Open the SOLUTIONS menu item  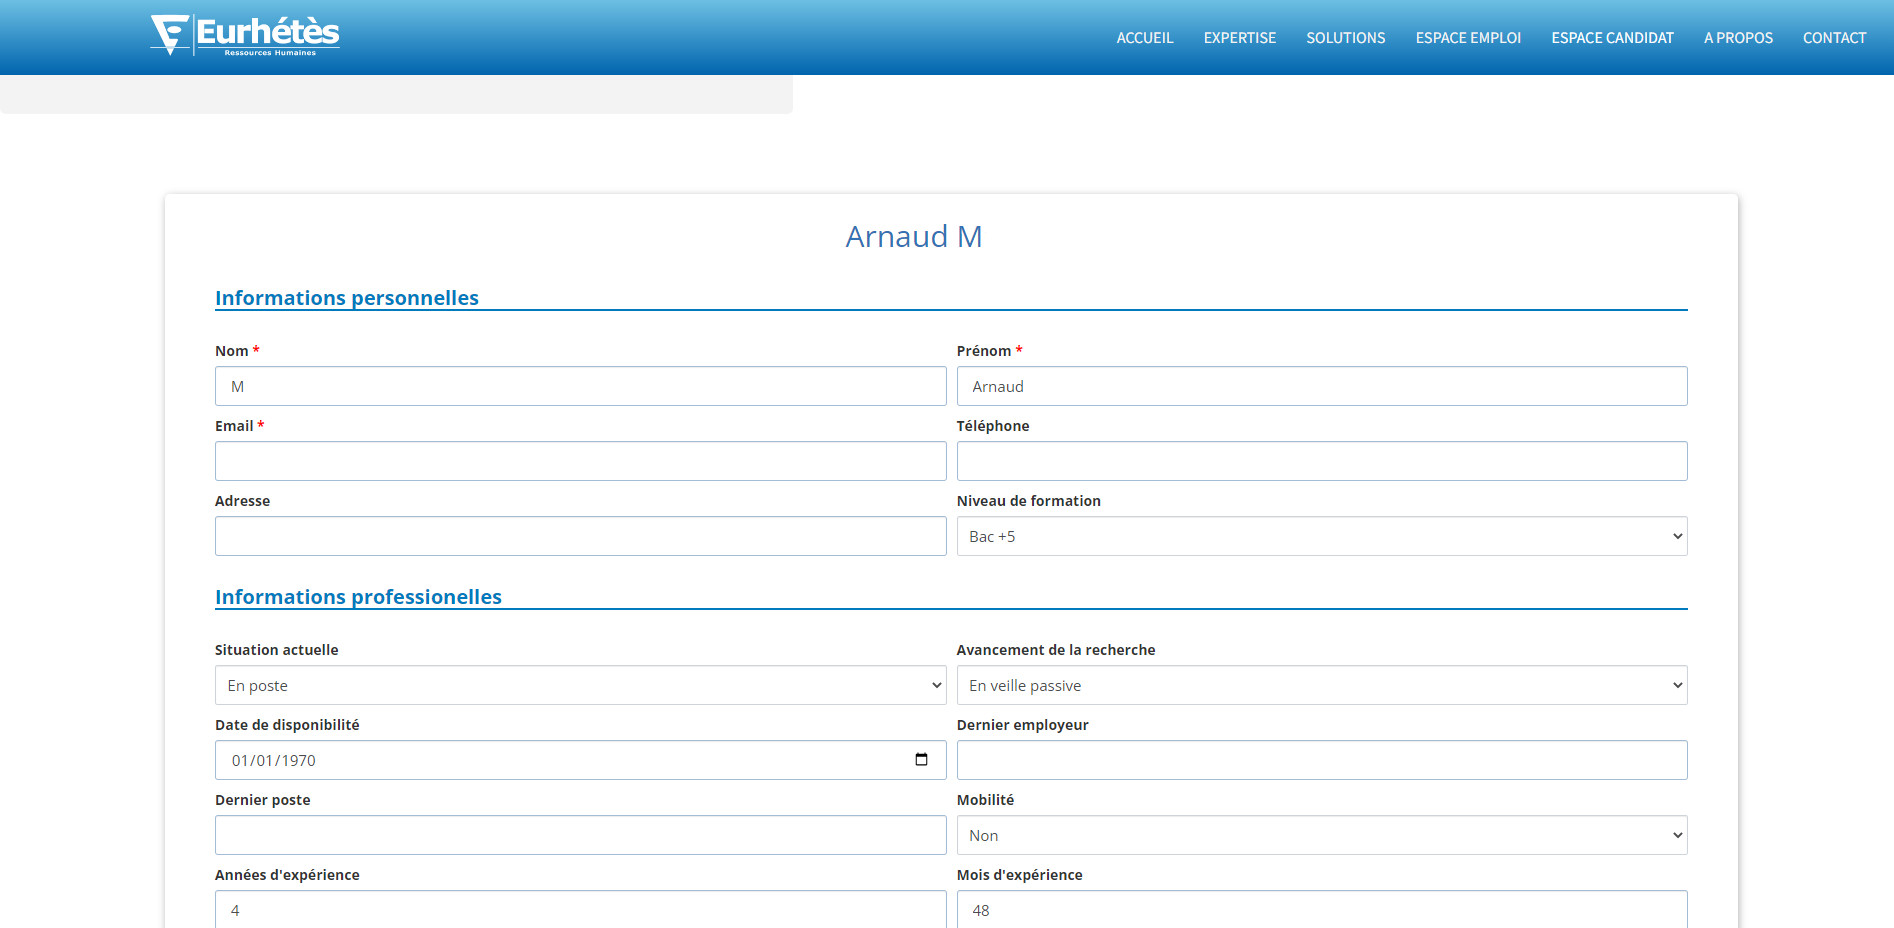pos(1346,38)
